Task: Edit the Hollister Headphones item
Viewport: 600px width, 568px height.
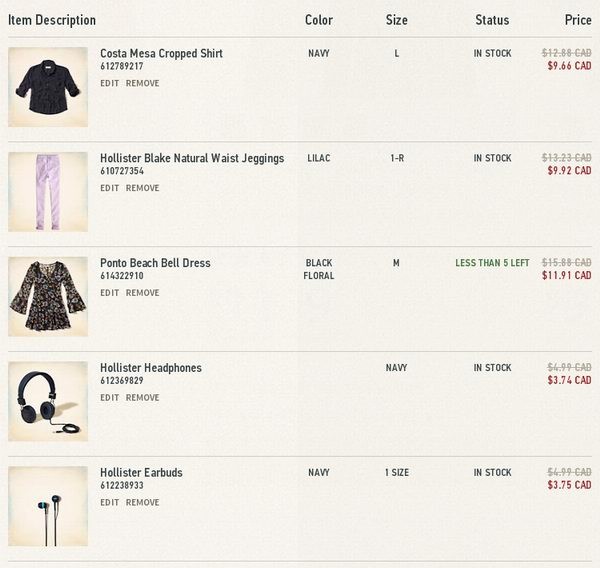Action: pos(109,398)
